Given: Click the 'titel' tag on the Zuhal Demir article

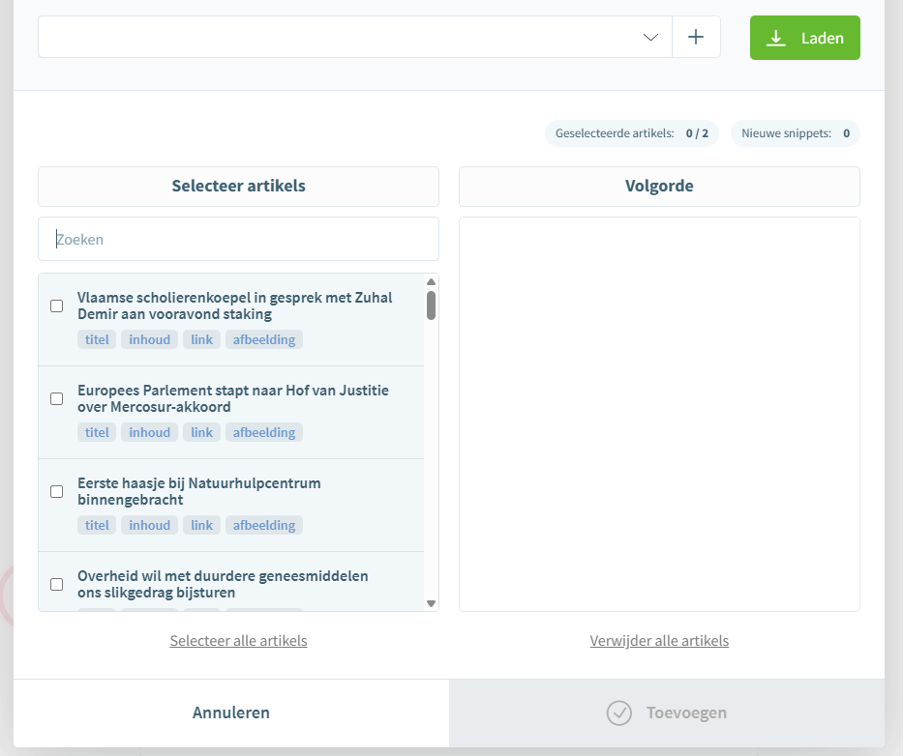Looking at the screenshot, I should click(96, 339).
